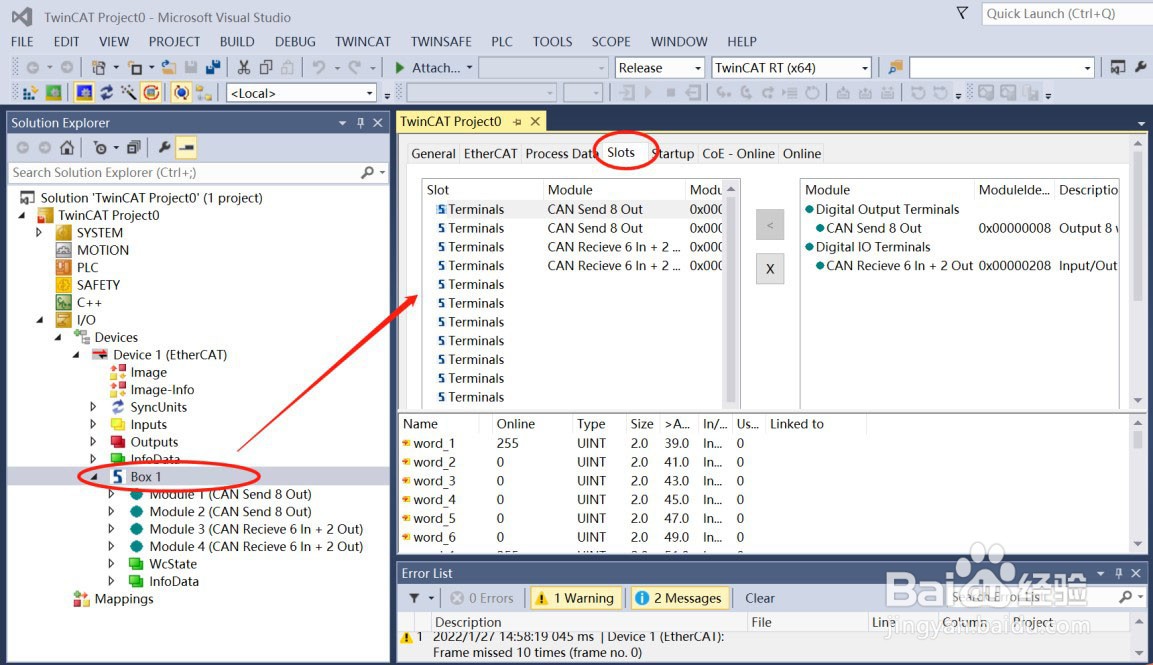Switch to the CoE - Online tab
The width and height of the screenshot is (1153, 665).
(x=738, y=154)
